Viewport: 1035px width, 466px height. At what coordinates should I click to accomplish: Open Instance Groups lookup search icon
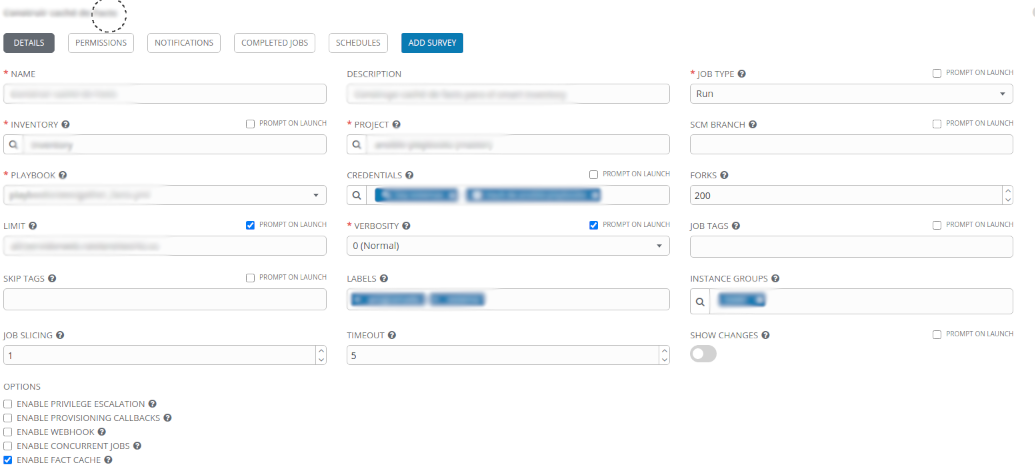point(700,301)
